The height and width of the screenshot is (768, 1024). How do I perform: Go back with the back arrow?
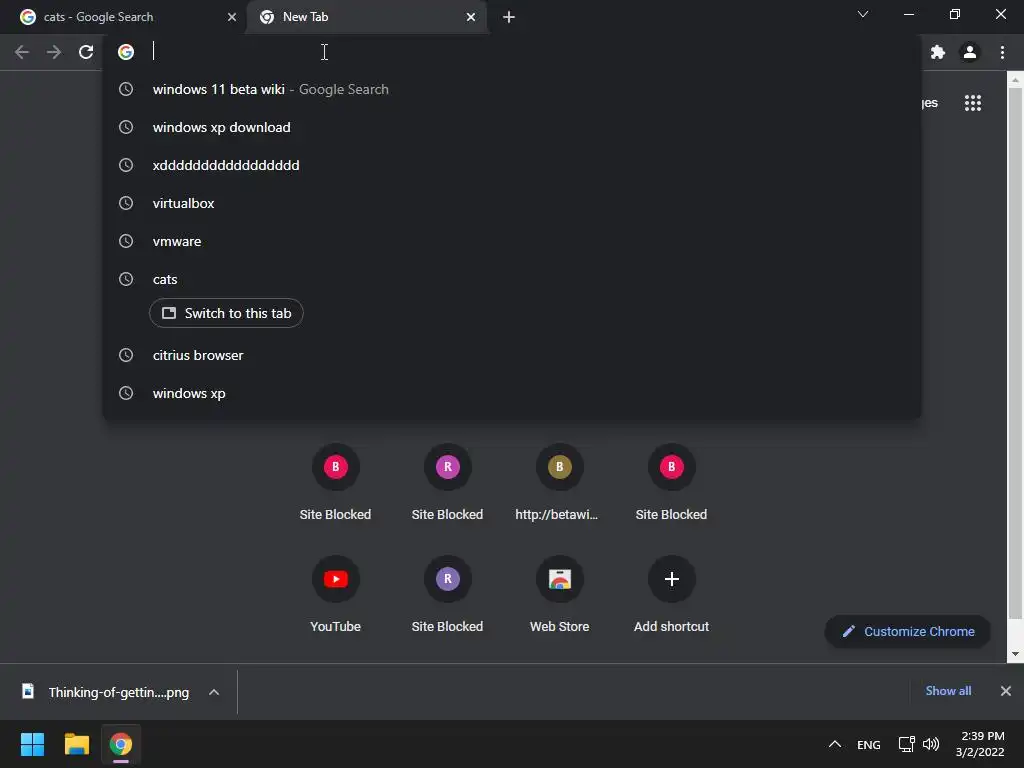pyautogui.click(x=22, y=52)
